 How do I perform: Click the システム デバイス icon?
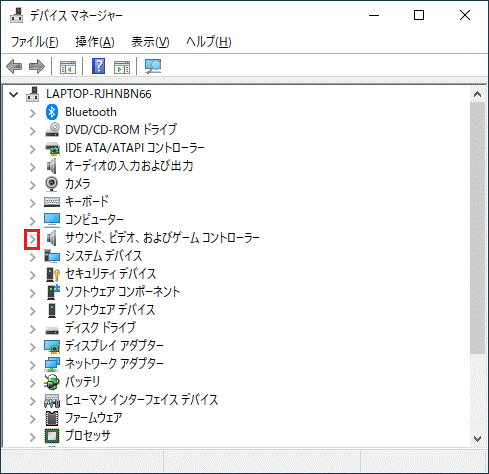coord(52,256)
